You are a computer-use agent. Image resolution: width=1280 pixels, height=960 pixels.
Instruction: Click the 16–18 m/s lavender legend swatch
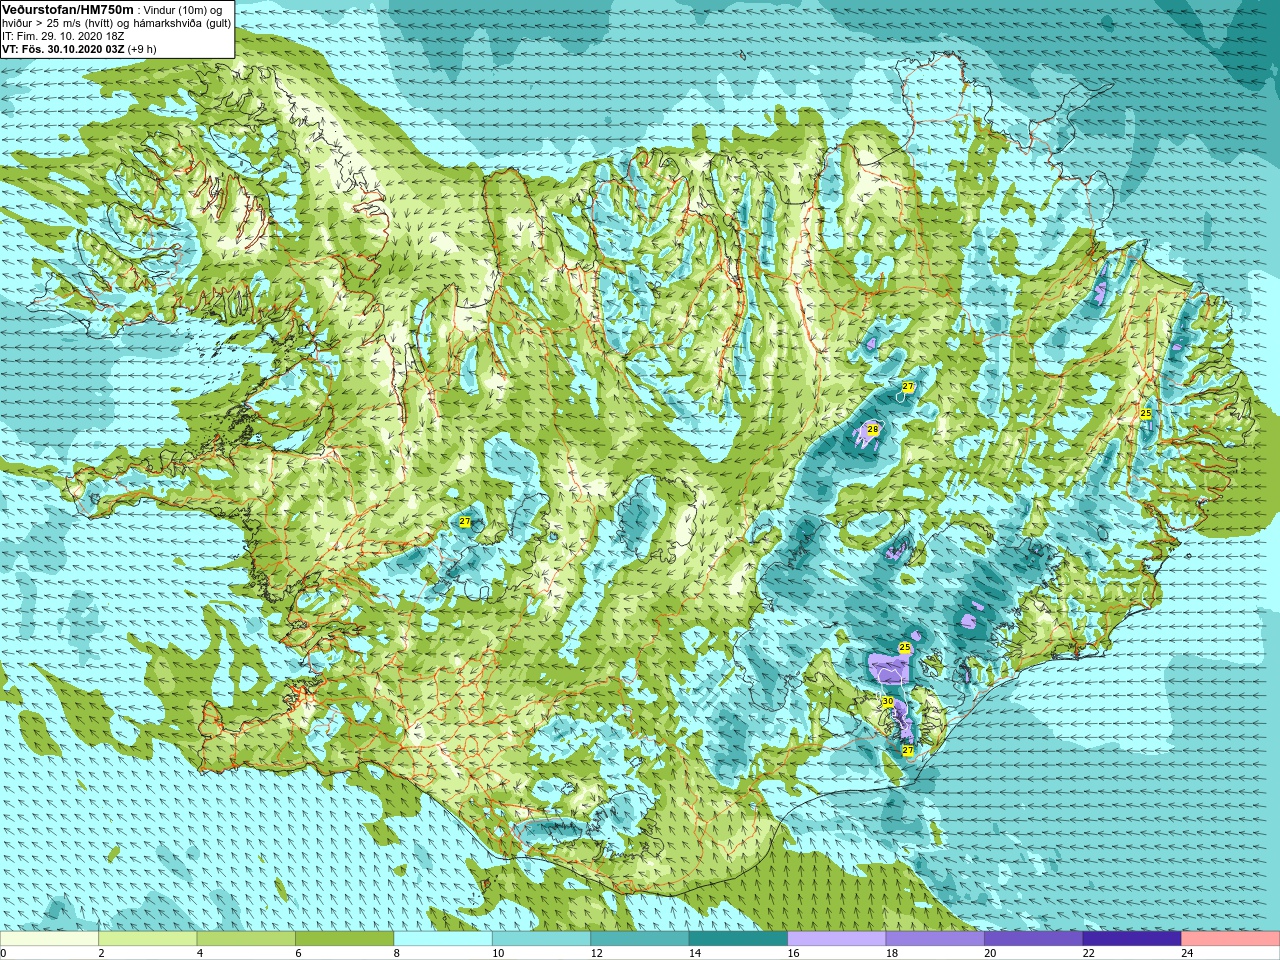[x=837, y=939]
